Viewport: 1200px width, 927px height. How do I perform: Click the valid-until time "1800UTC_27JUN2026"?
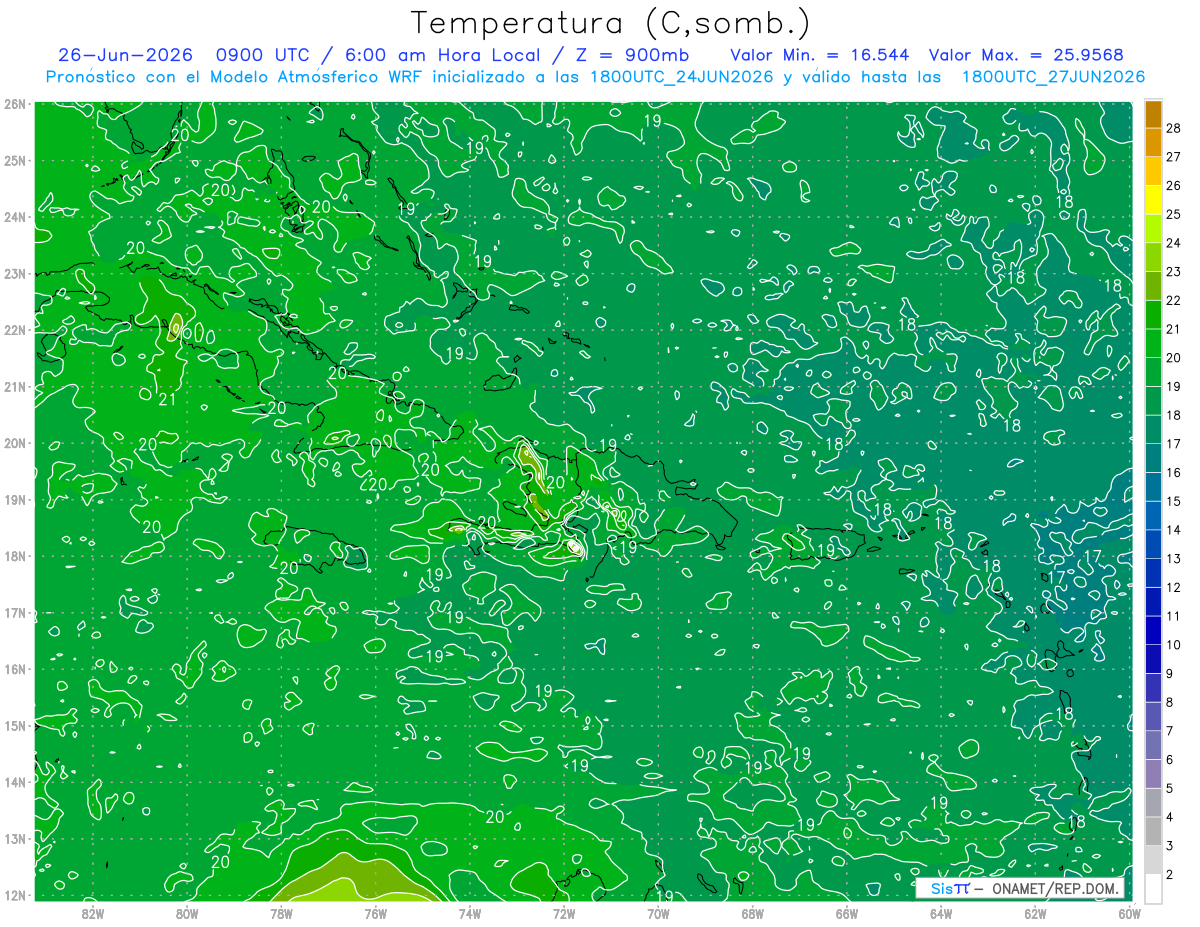pos(1053,77)
